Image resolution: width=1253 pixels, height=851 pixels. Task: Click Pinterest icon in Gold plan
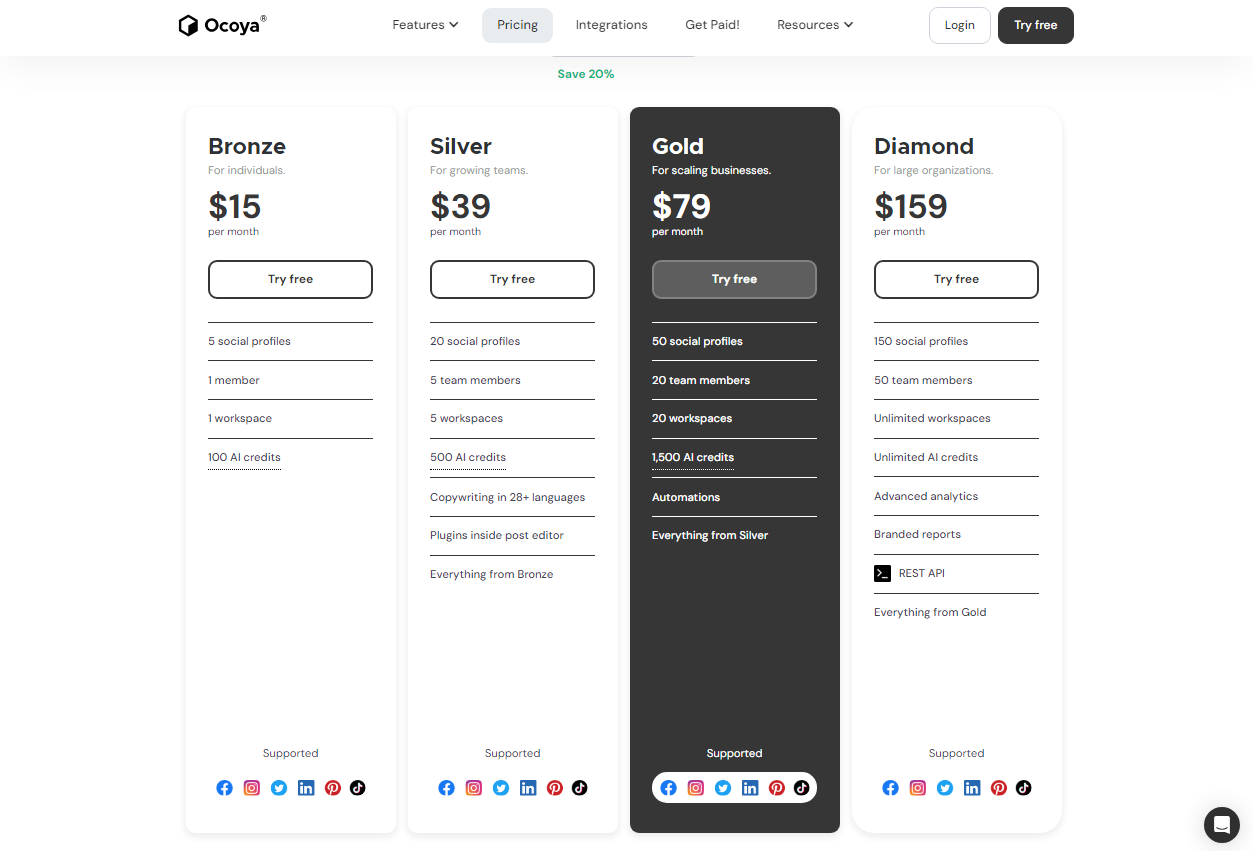[777, 788]
